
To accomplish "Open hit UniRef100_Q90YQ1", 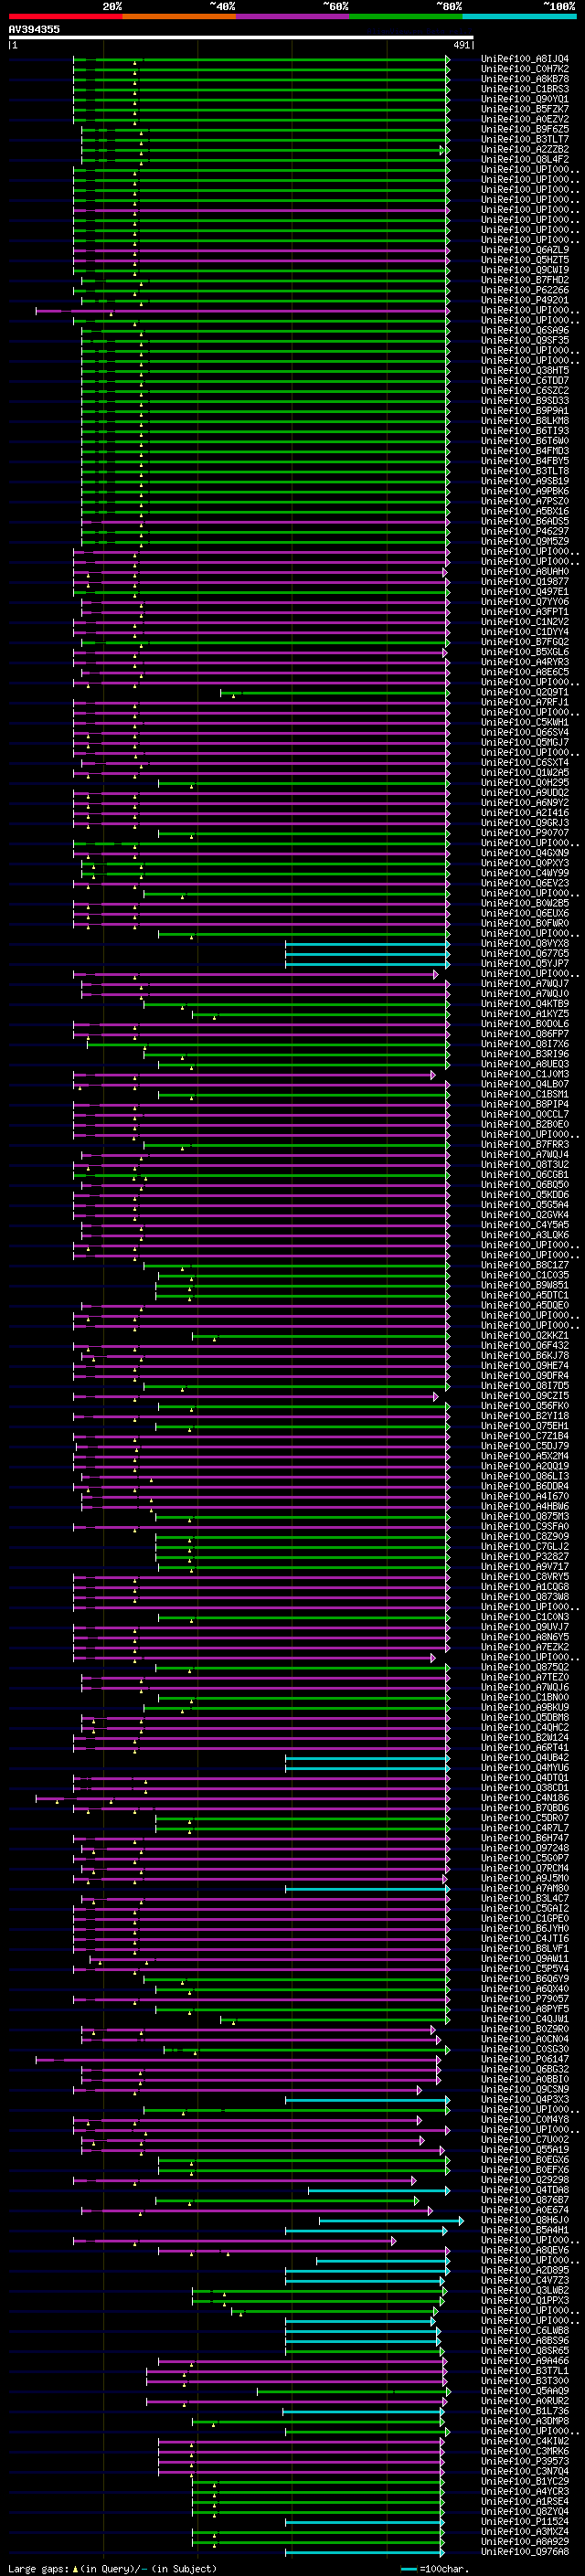I will [525, 99].
